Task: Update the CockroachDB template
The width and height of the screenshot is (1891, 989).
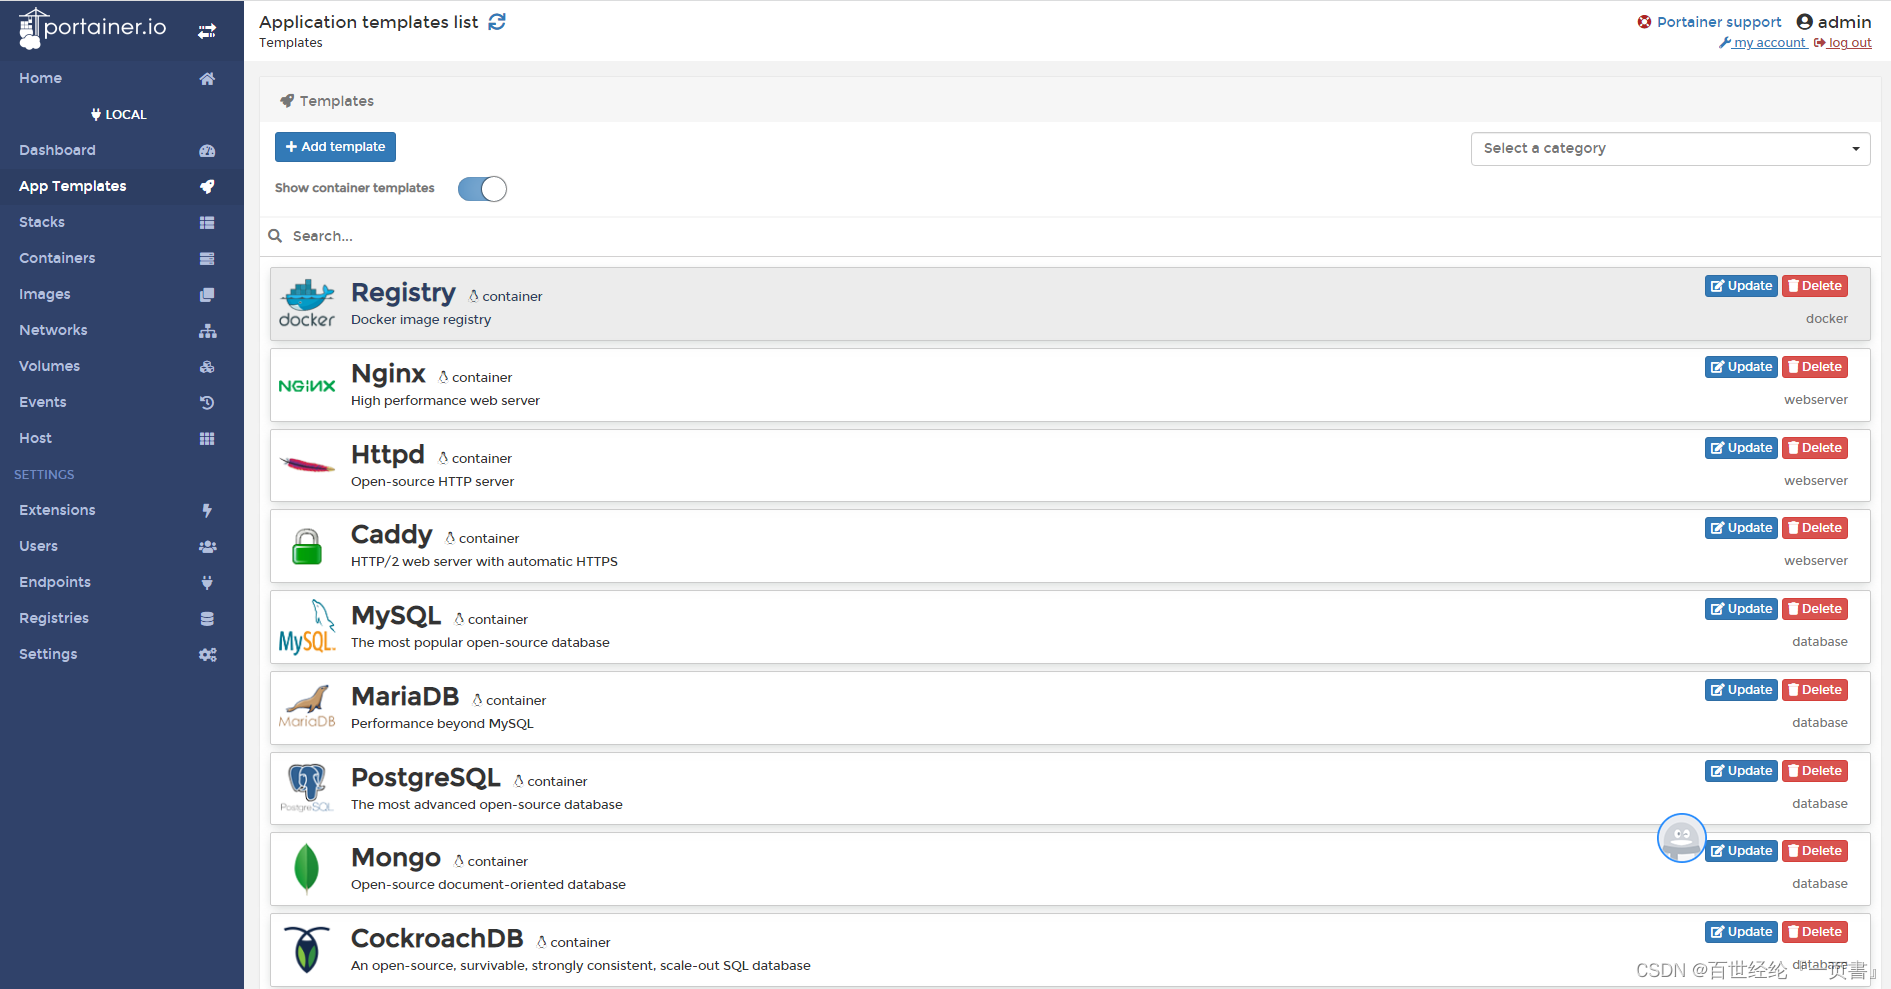Action: (x=1741, y=932)
